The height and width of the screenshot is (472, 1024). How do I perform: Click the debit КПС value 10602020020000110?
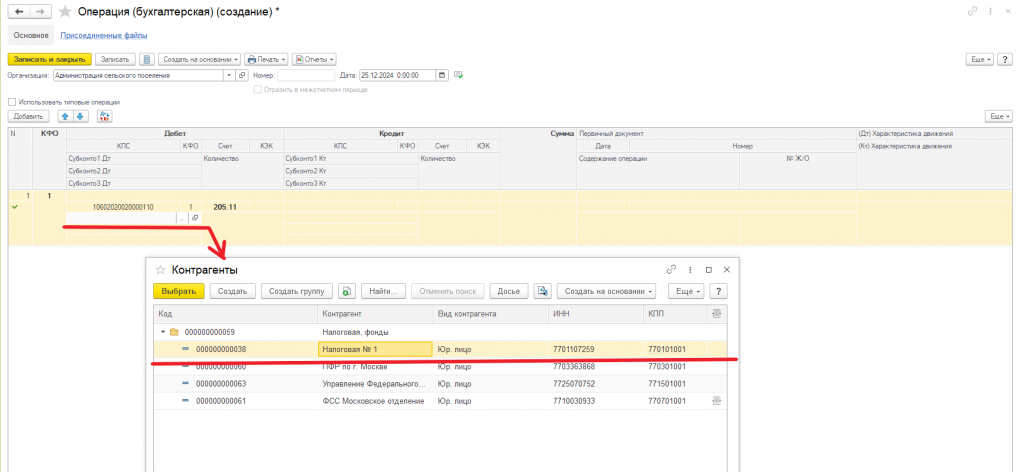pyautogui.click(x=123, y=207)
